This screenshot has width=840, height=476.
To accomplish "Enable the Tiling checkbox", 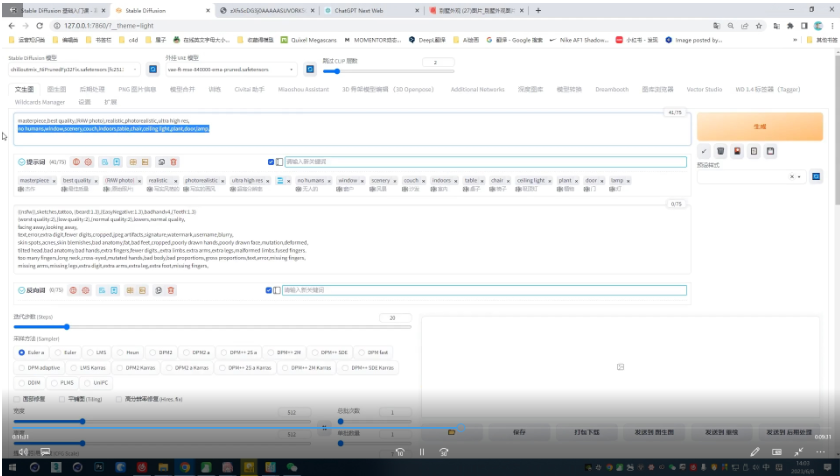I will (x=62, y=399).
